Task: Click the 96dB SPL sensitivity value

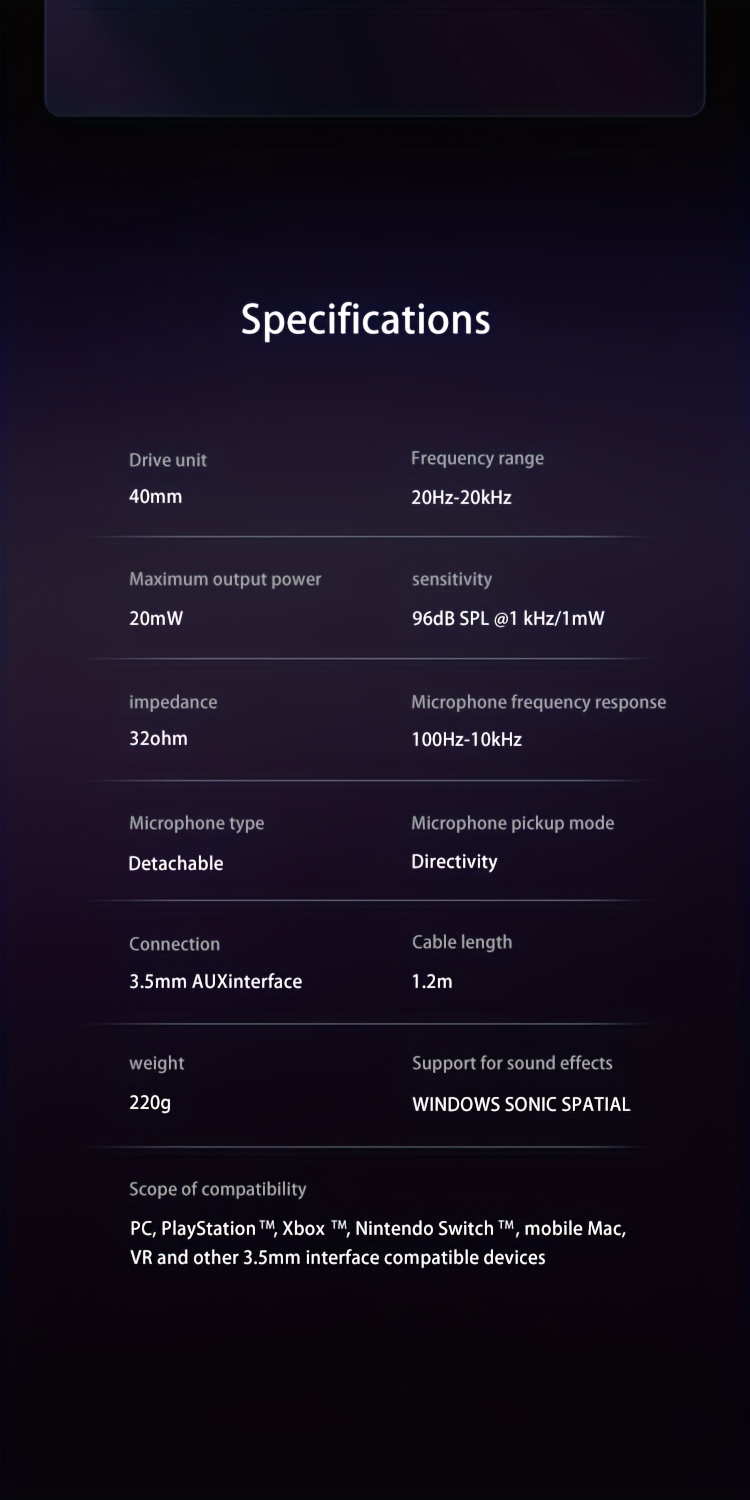Action: (508, 618)
